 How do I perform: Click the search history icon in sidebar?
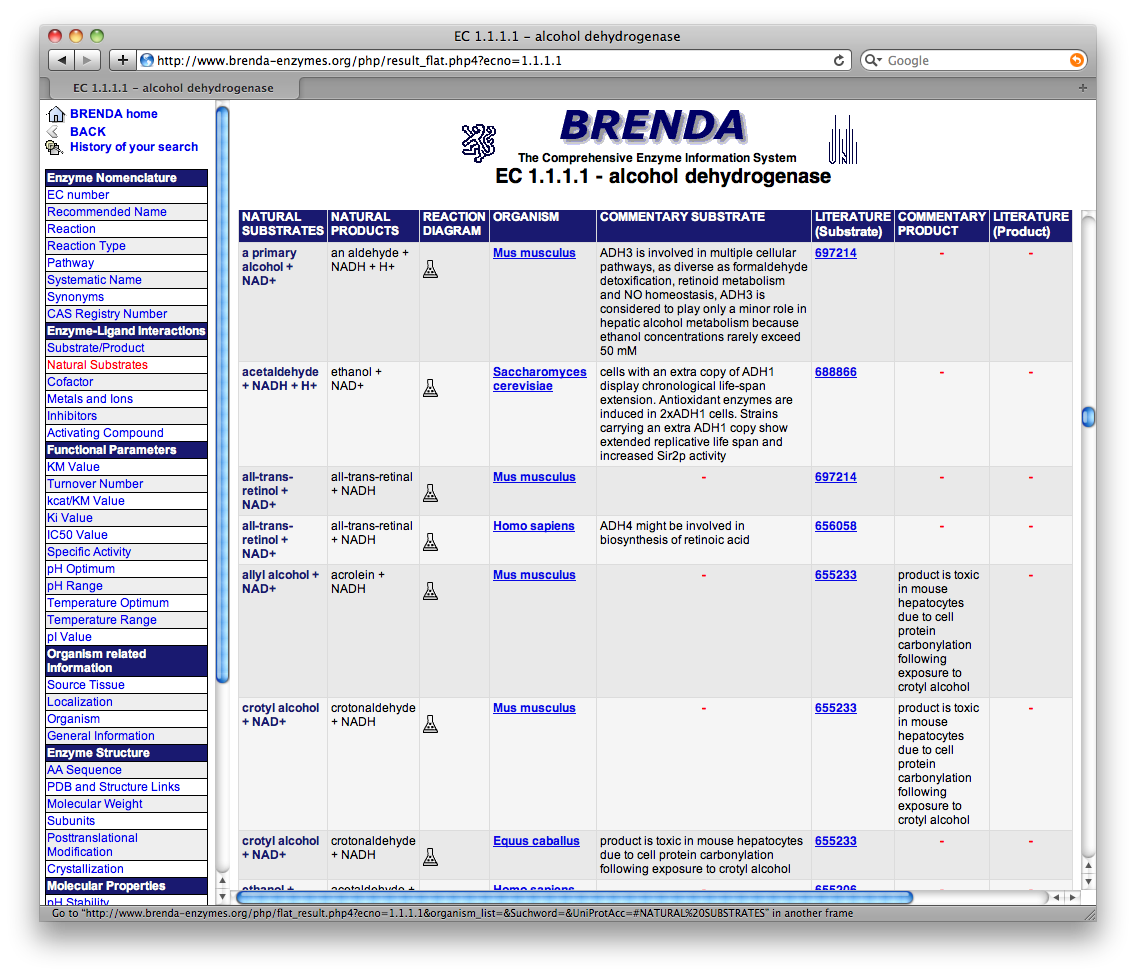(54, 147)
